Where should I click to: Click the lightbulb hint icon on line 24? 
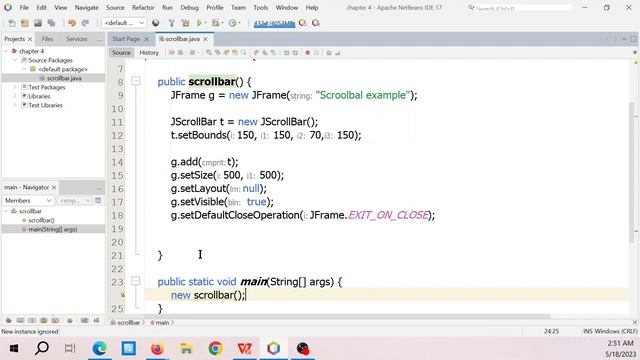tap(122, 295)
